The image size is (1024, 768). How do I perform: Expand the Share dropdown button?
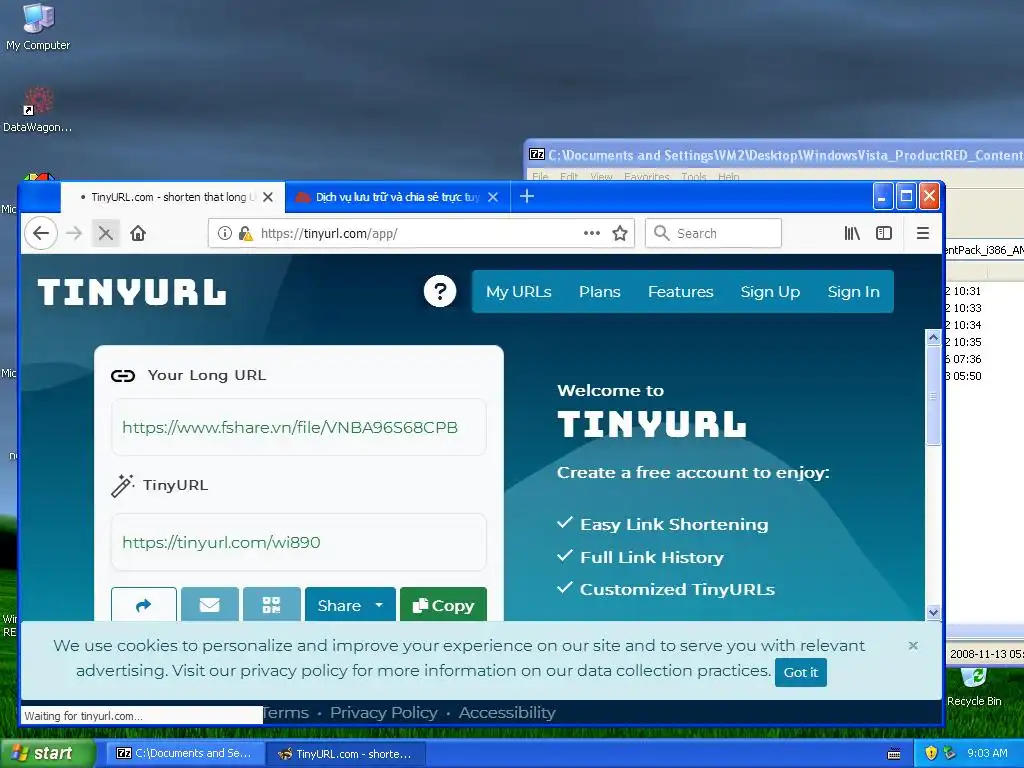coord(350,605)
